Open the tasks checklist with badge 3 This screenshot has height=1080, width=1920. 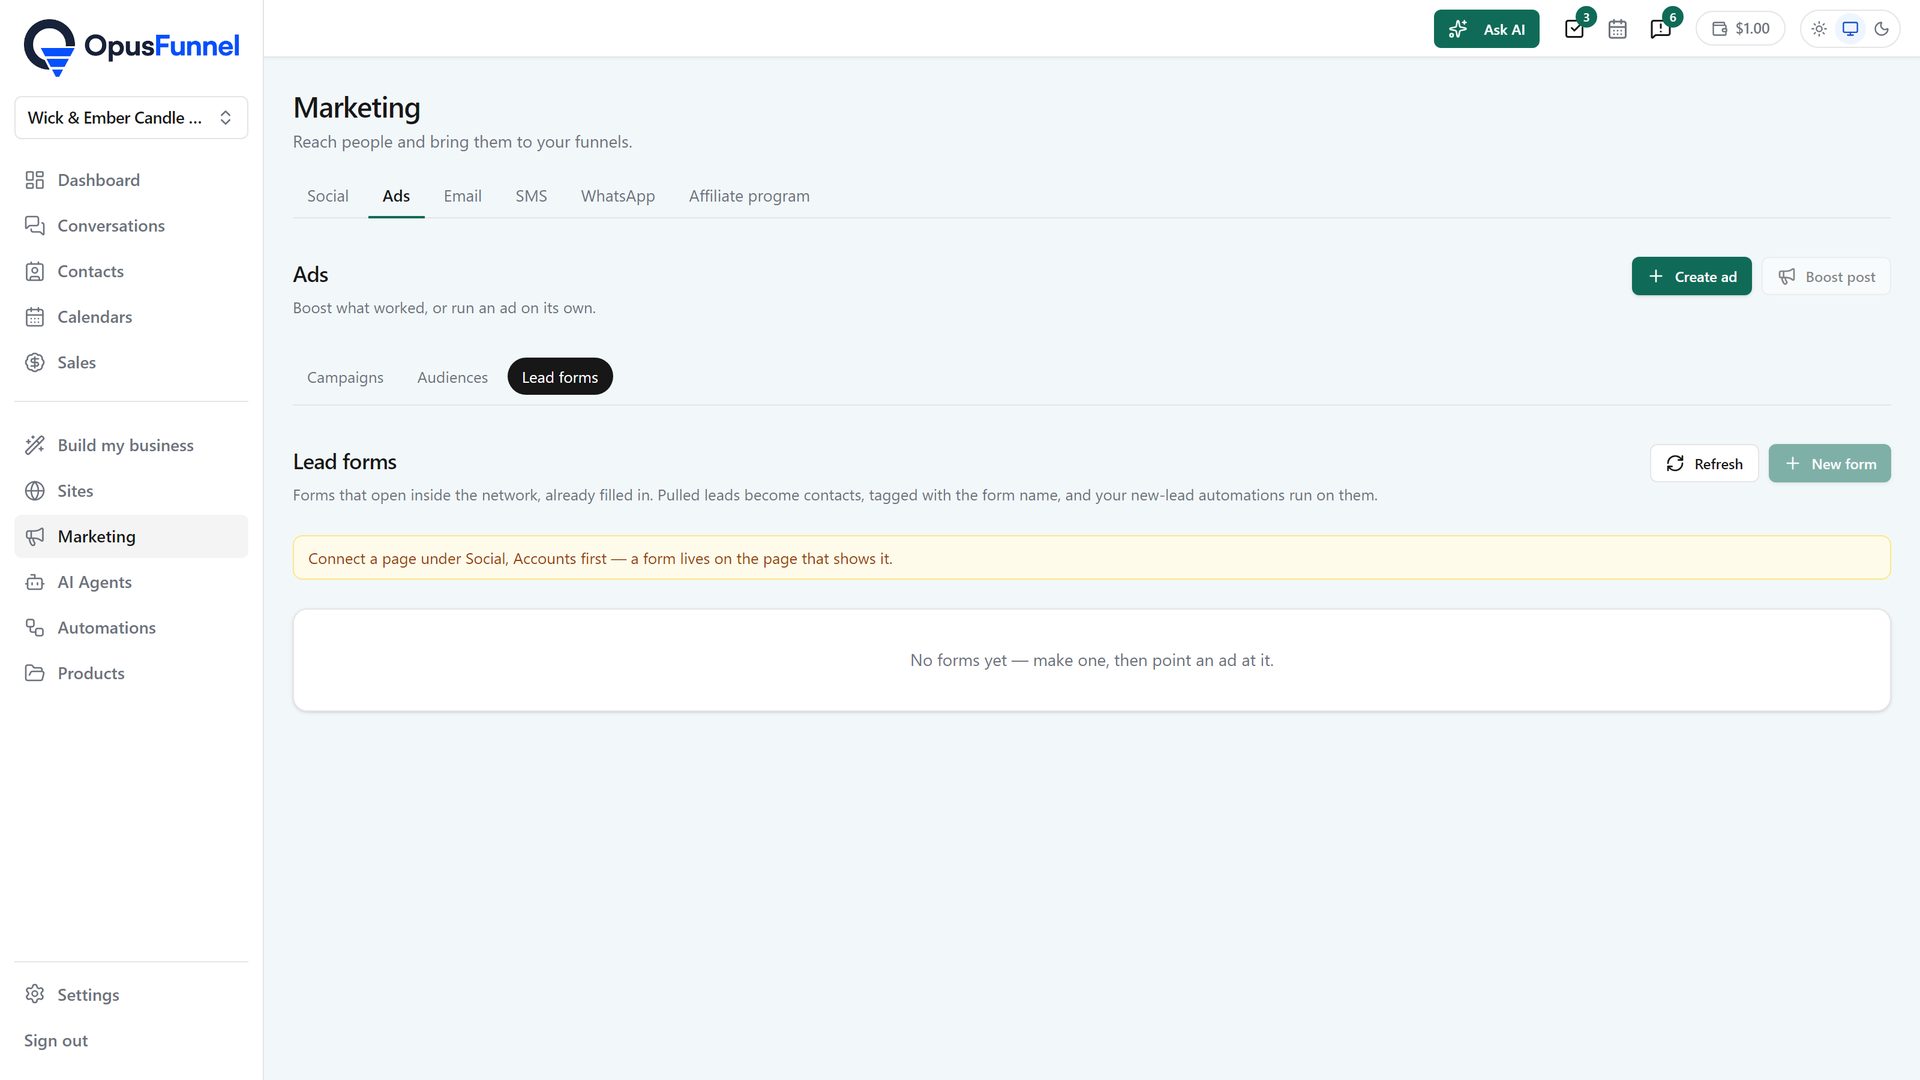[1575, 29]
